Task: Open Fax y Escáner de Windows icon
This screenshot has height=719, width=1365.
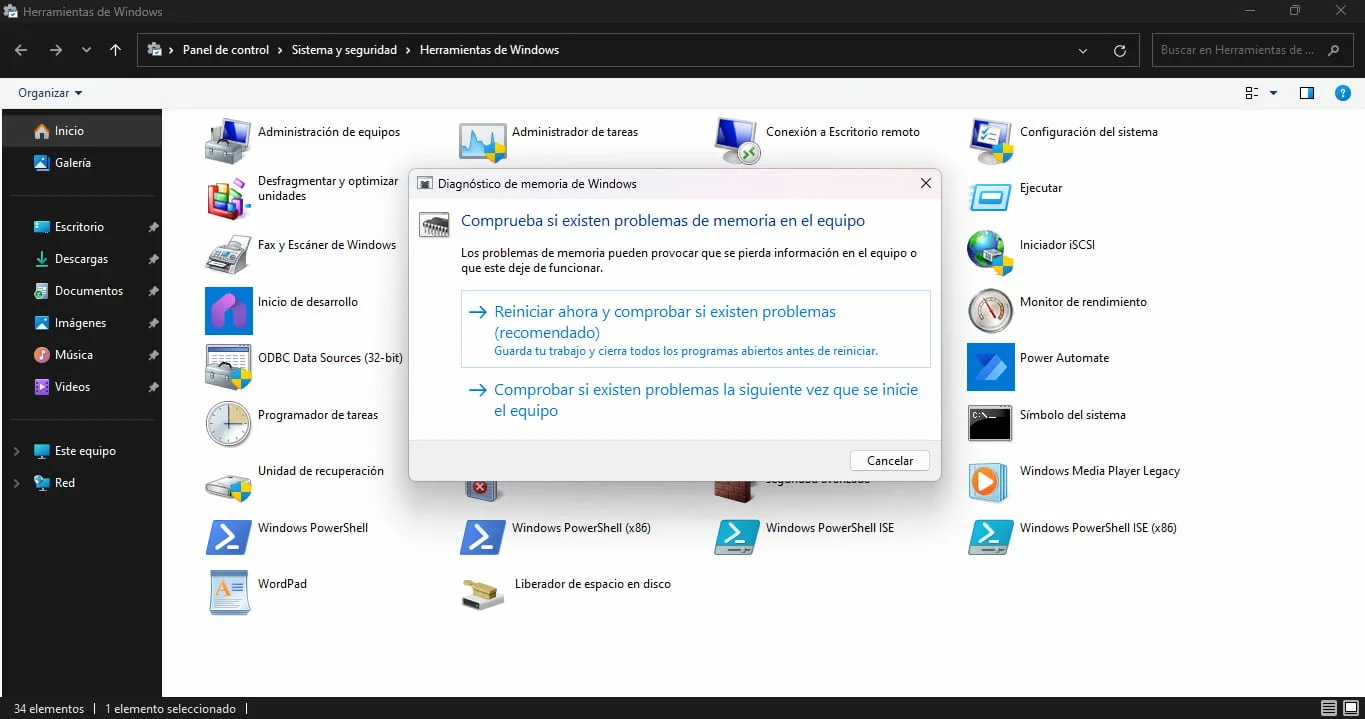Action: pos(228,254)
